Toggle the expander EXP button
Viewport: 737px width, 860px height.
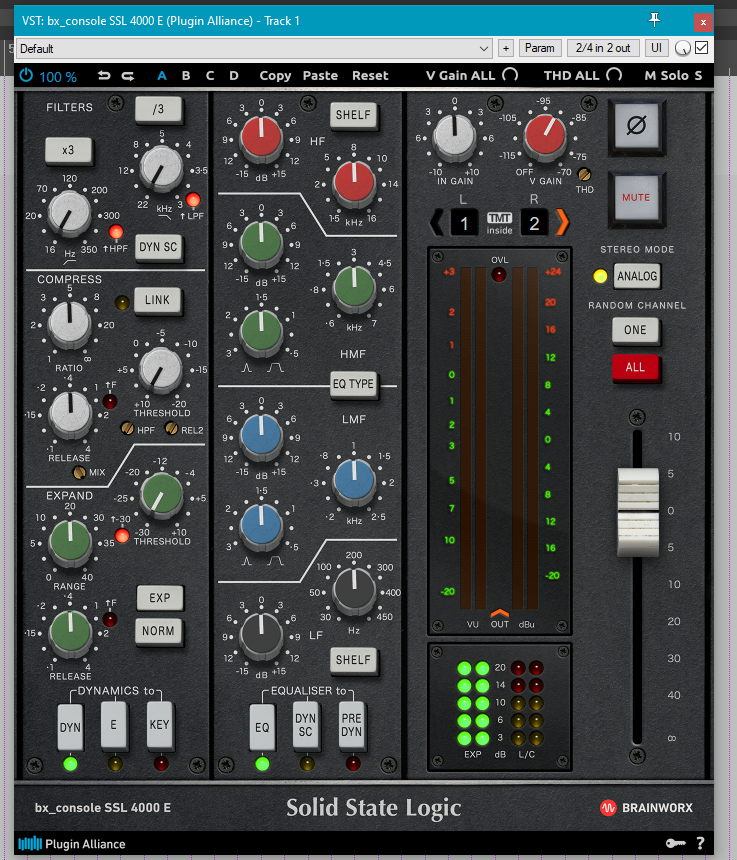(x=160, y=597)
